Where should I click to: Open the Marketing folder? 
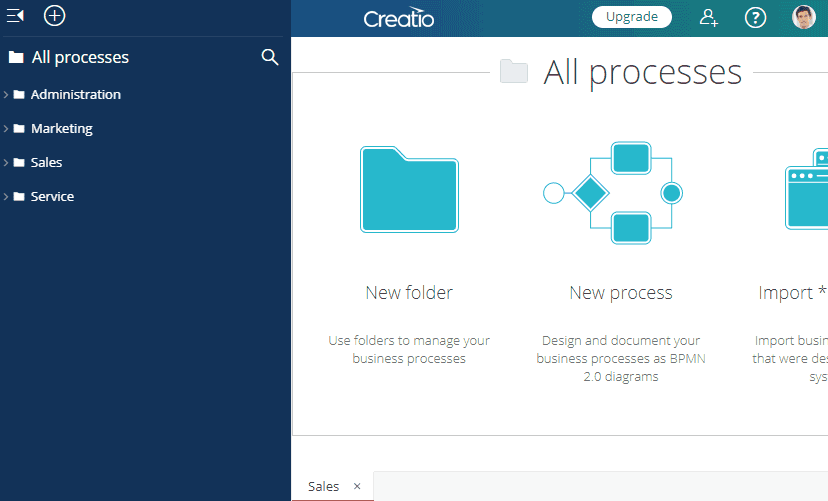pyautogui.click(x=62, y=128)
